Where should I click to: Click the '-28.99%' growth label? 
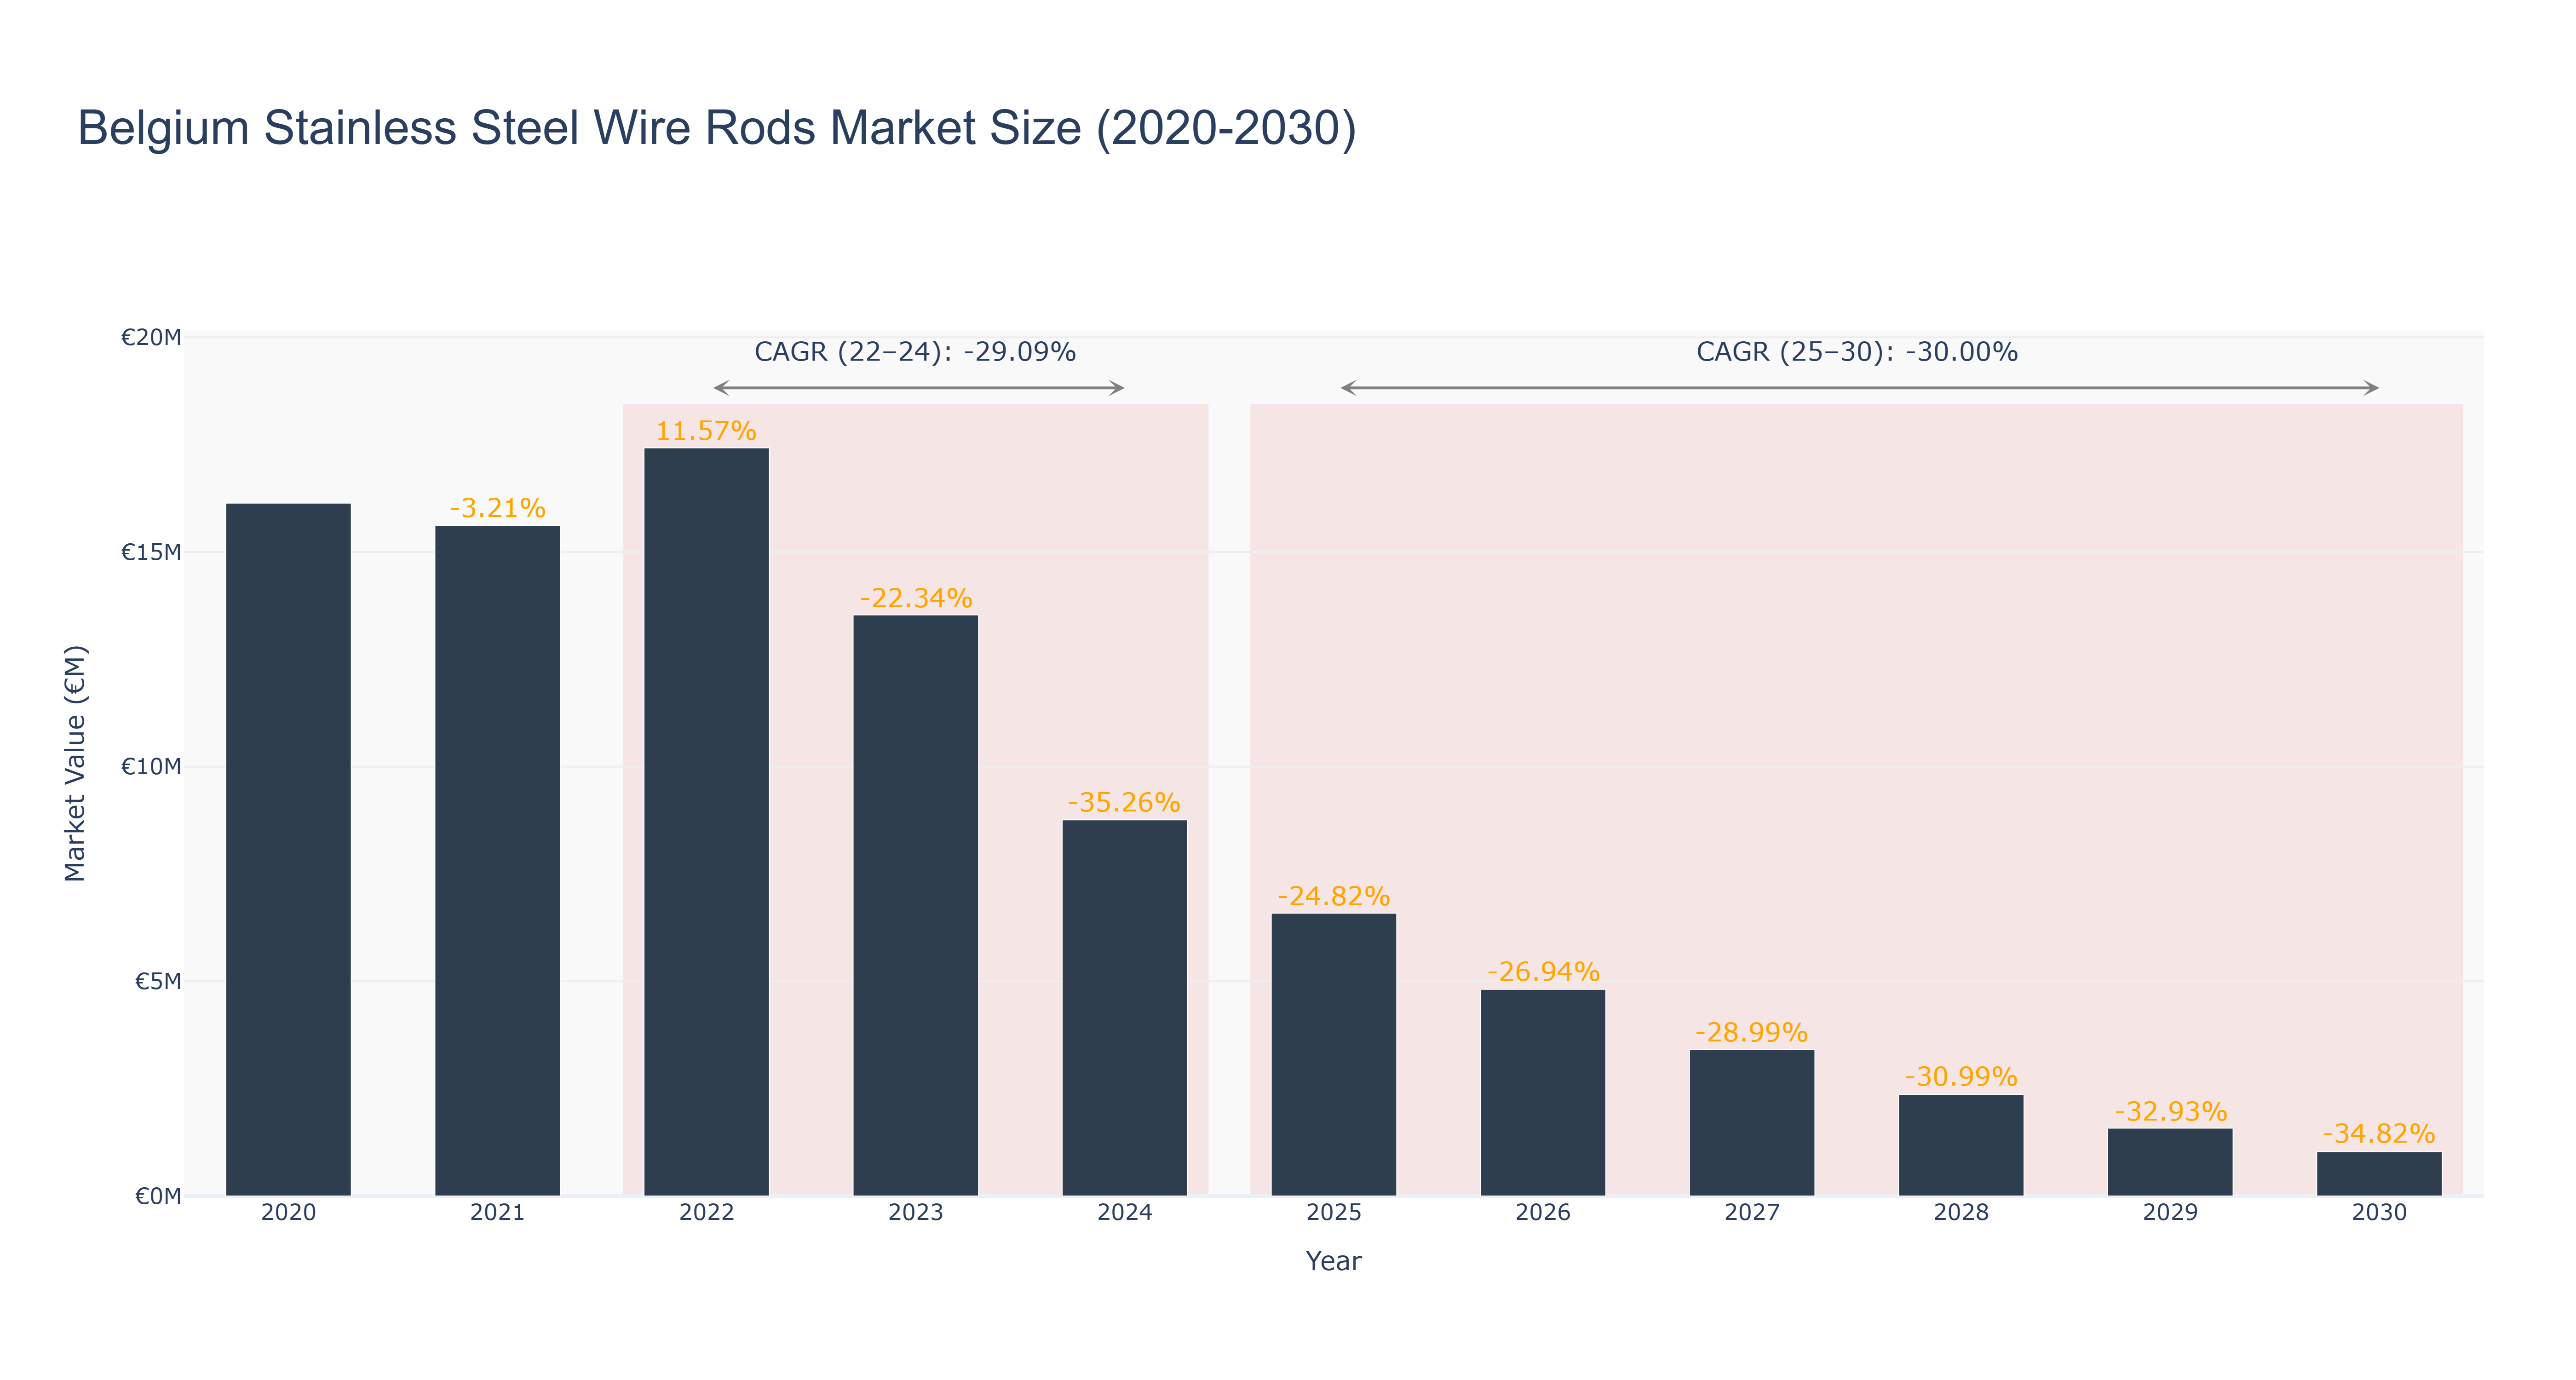(1751, 1032)
